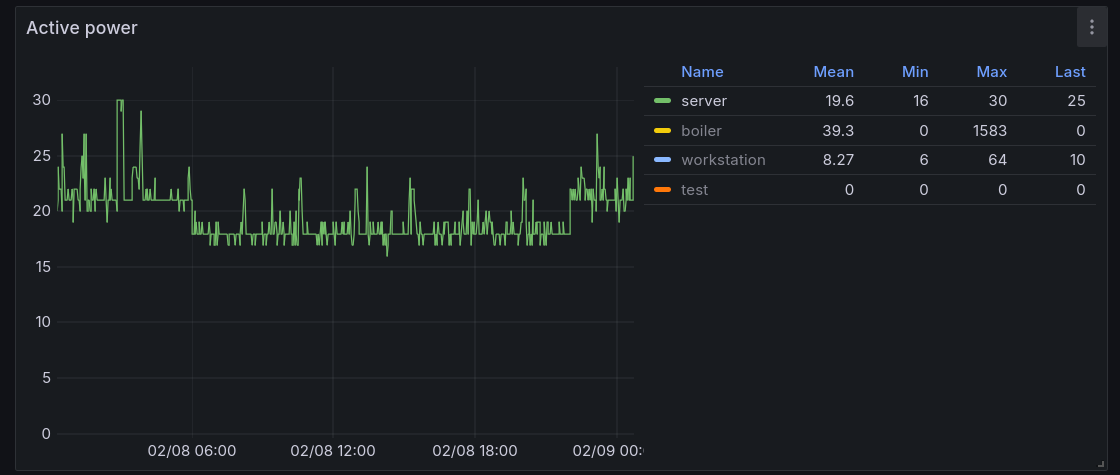This screenshot has width=1120, height=475.
Task: Click the blue workstation series color swatch
Action: point(662,160)
